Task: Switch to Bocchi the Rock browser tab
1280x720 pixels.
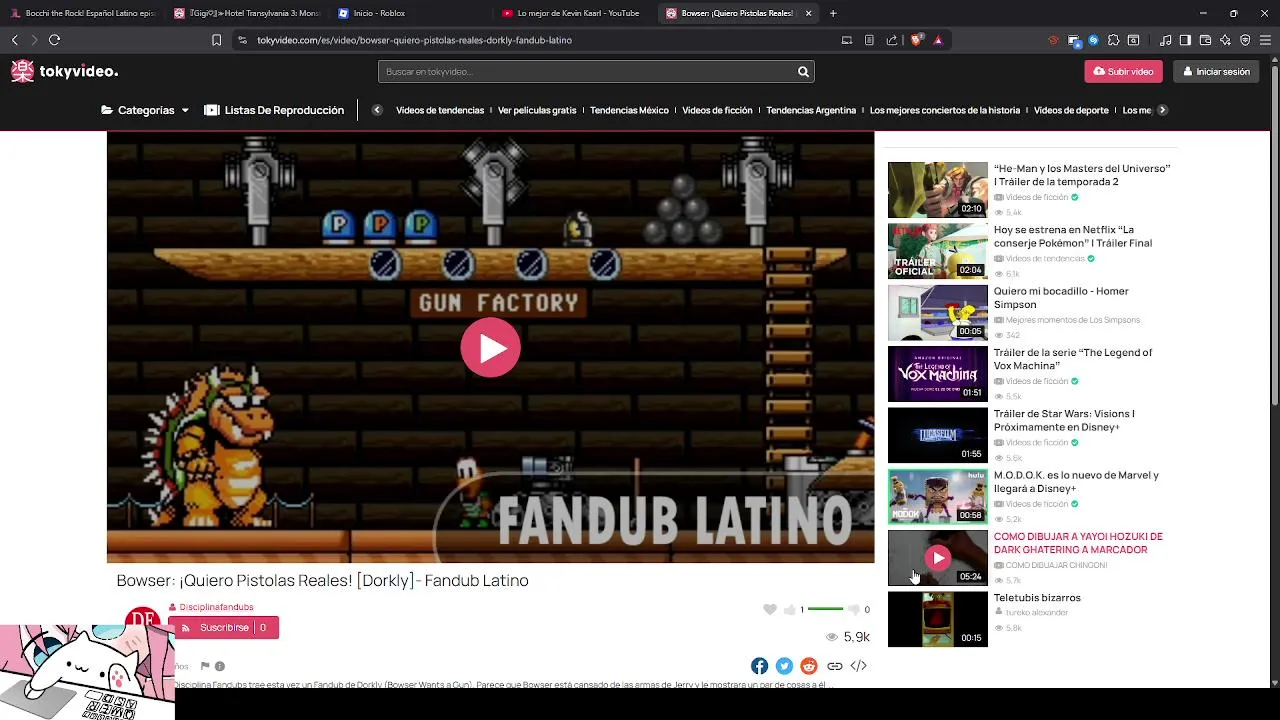Action: pyautogui.click(x=82, y=13)
